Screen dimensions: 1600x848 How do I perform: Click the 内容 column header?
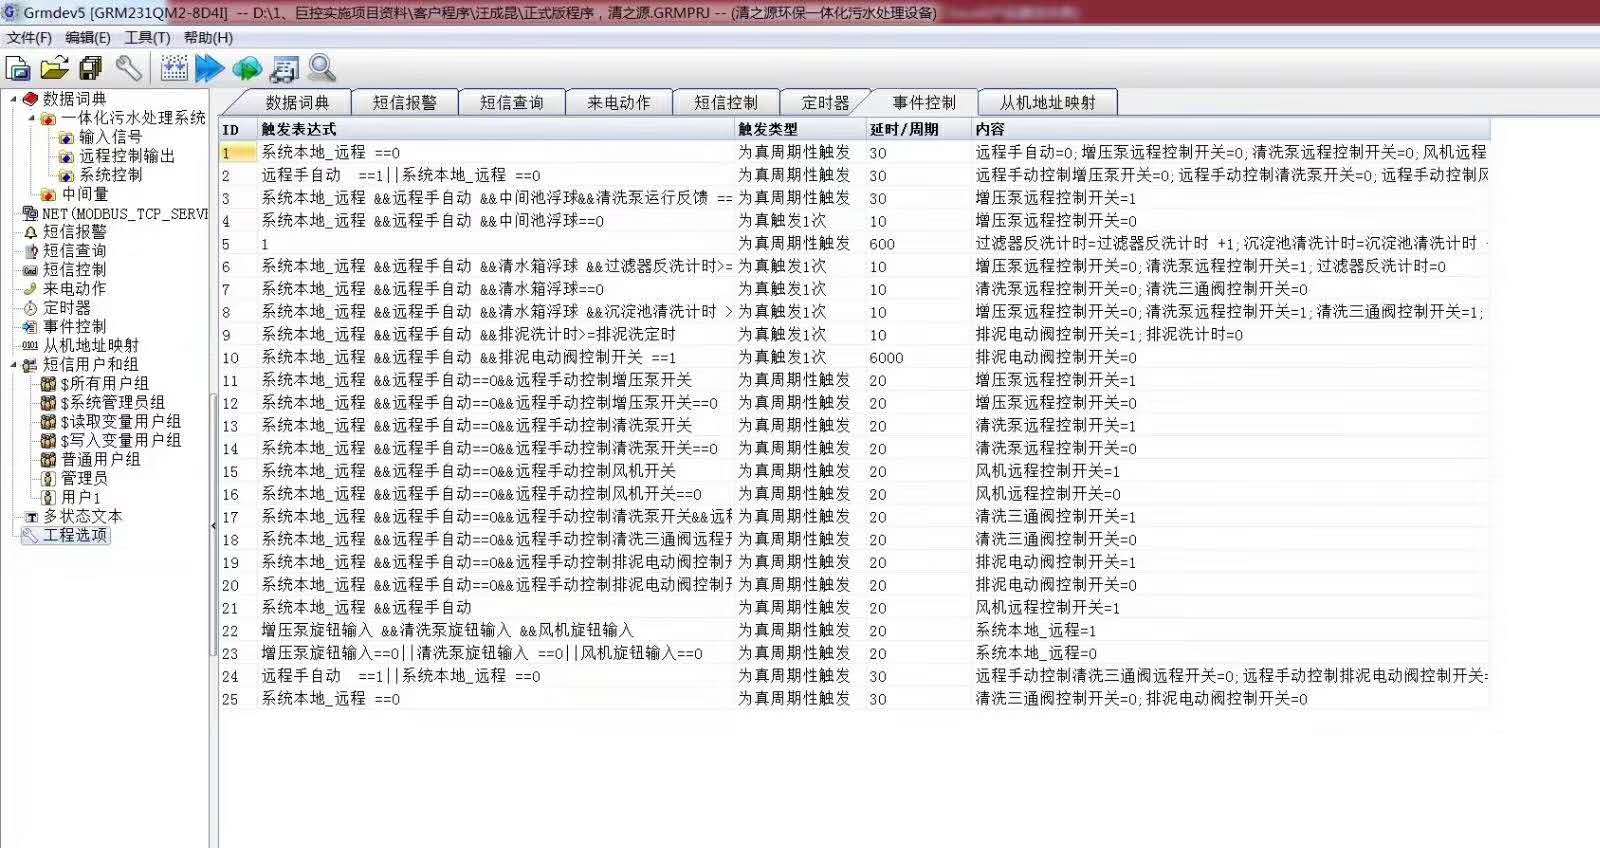(x=1231, y=130)
